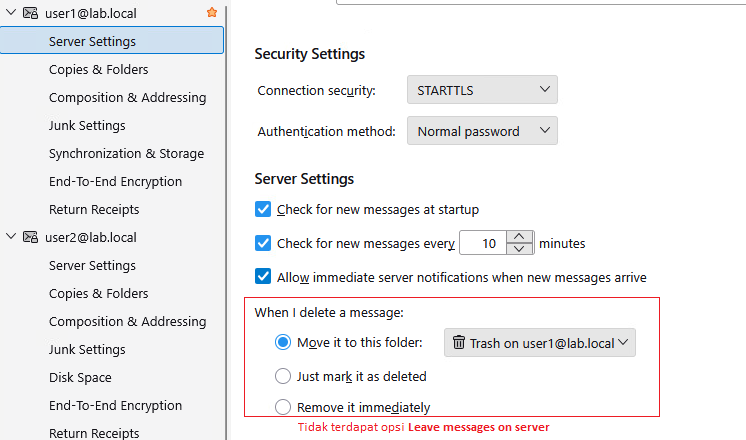
Task: Click the trash icon in folder dropdown
Action: [459, 343]
